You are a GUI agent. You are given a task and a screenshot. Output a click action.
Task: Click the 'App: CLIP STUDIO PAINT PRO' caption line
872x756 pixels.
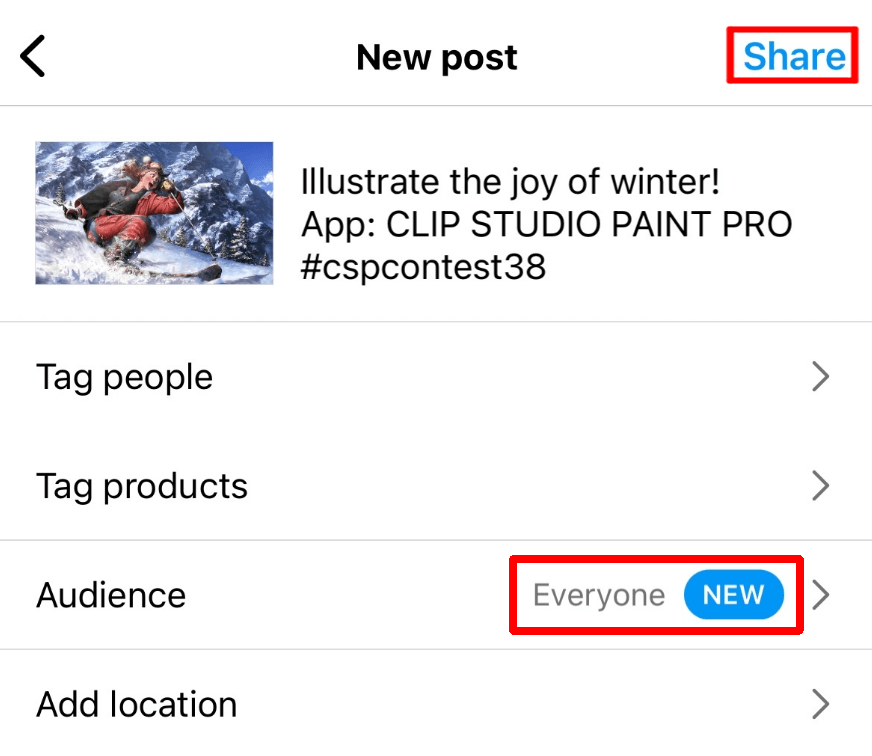click(546, 225)
